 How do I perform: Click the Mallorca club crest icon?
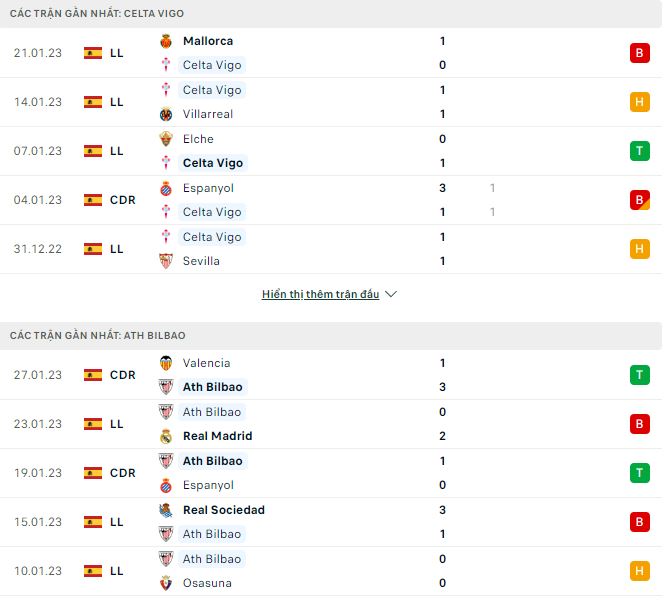[x=166, y=41]
